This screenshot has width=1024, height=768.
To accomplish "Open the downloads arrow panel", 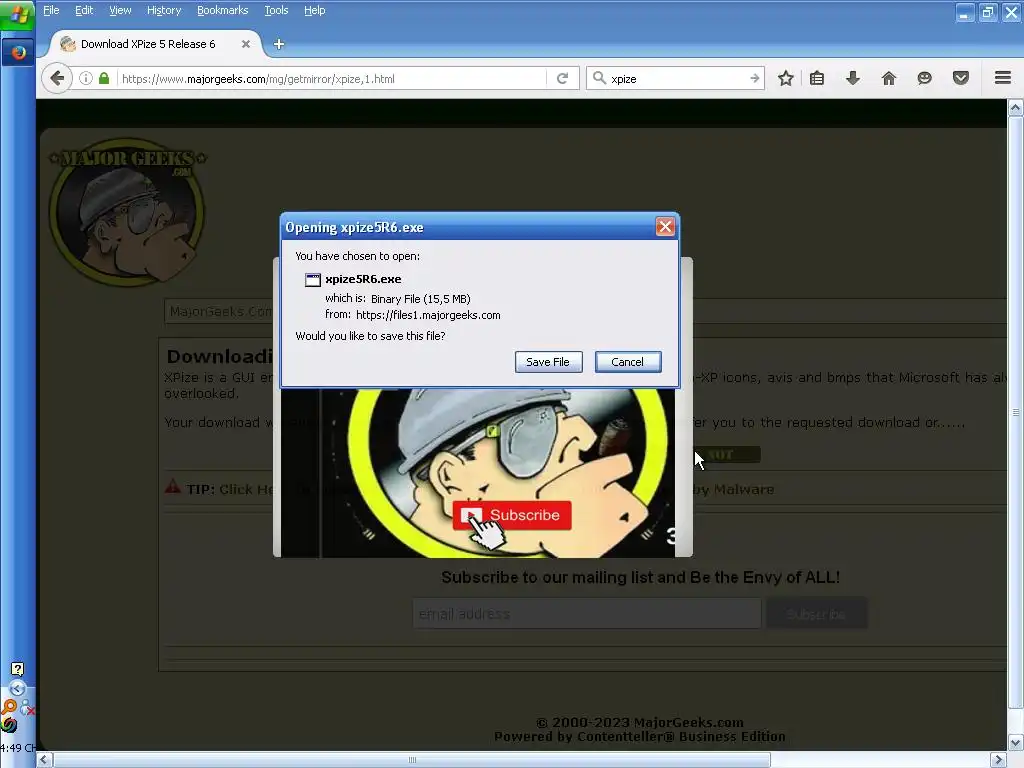I will (x=853, y=78).
